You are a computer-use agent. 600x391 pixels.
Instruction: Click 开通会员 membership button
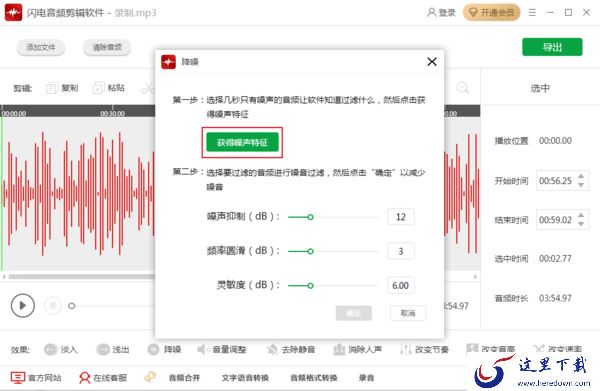click(x=492, y=13)
